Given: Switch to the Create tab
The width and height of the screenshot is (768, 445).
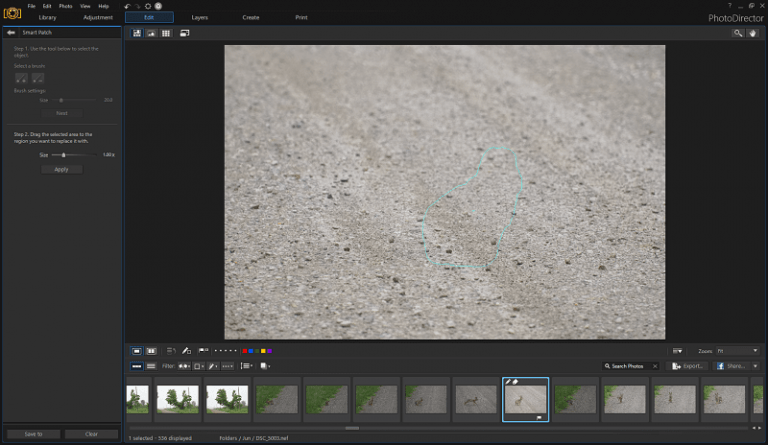Looking at the screenshot, I should coord(251,18).
